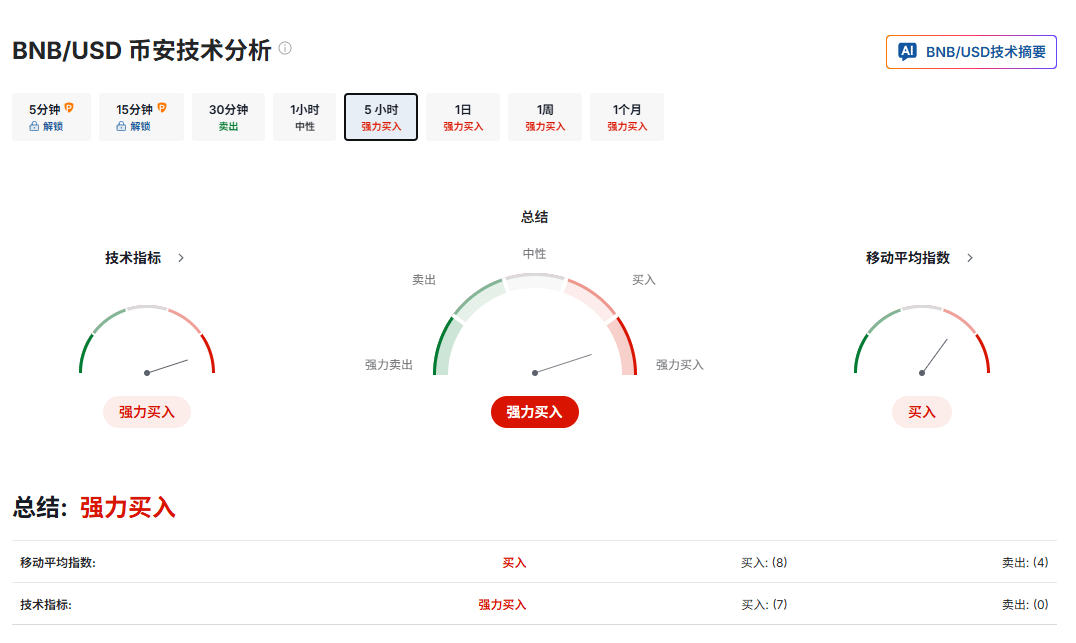Click the 移动平均指数 heading link

[908, 258]
